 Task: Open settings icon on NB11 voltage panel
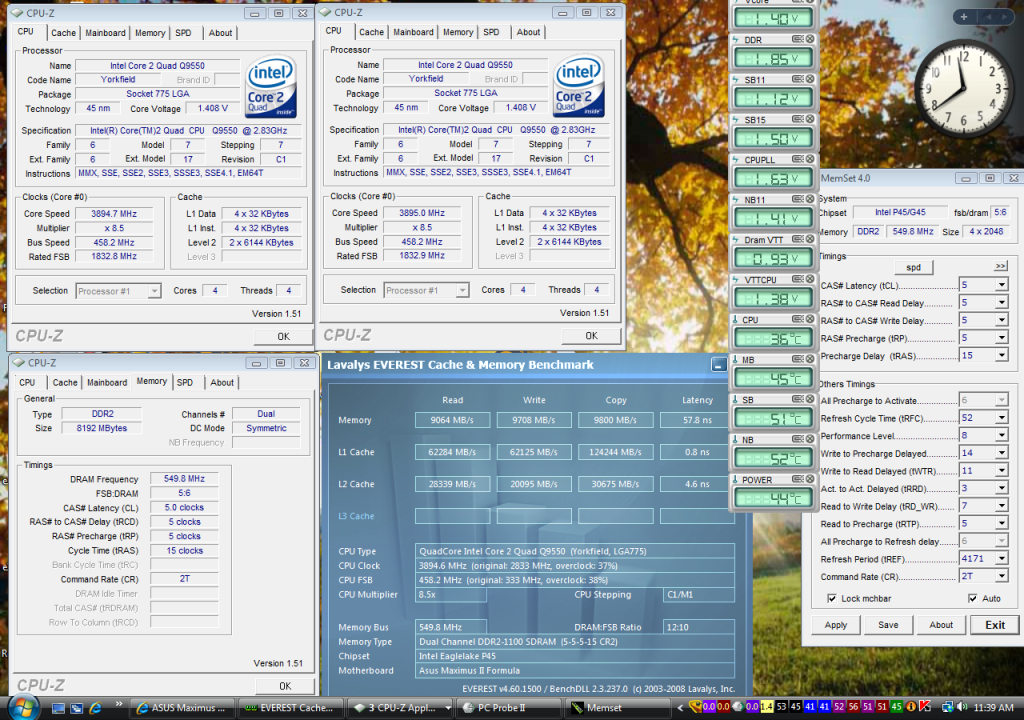point(797,199)
